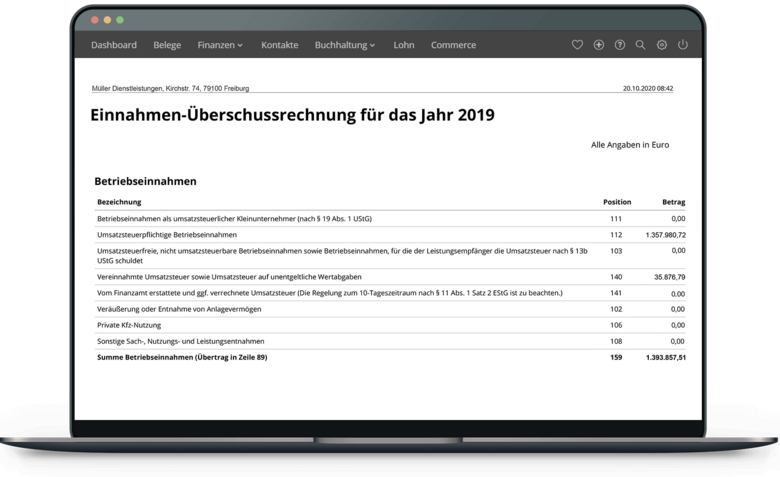Go to the Belege section
Screen dimensions: 780x477
click(x=167, y=45)
